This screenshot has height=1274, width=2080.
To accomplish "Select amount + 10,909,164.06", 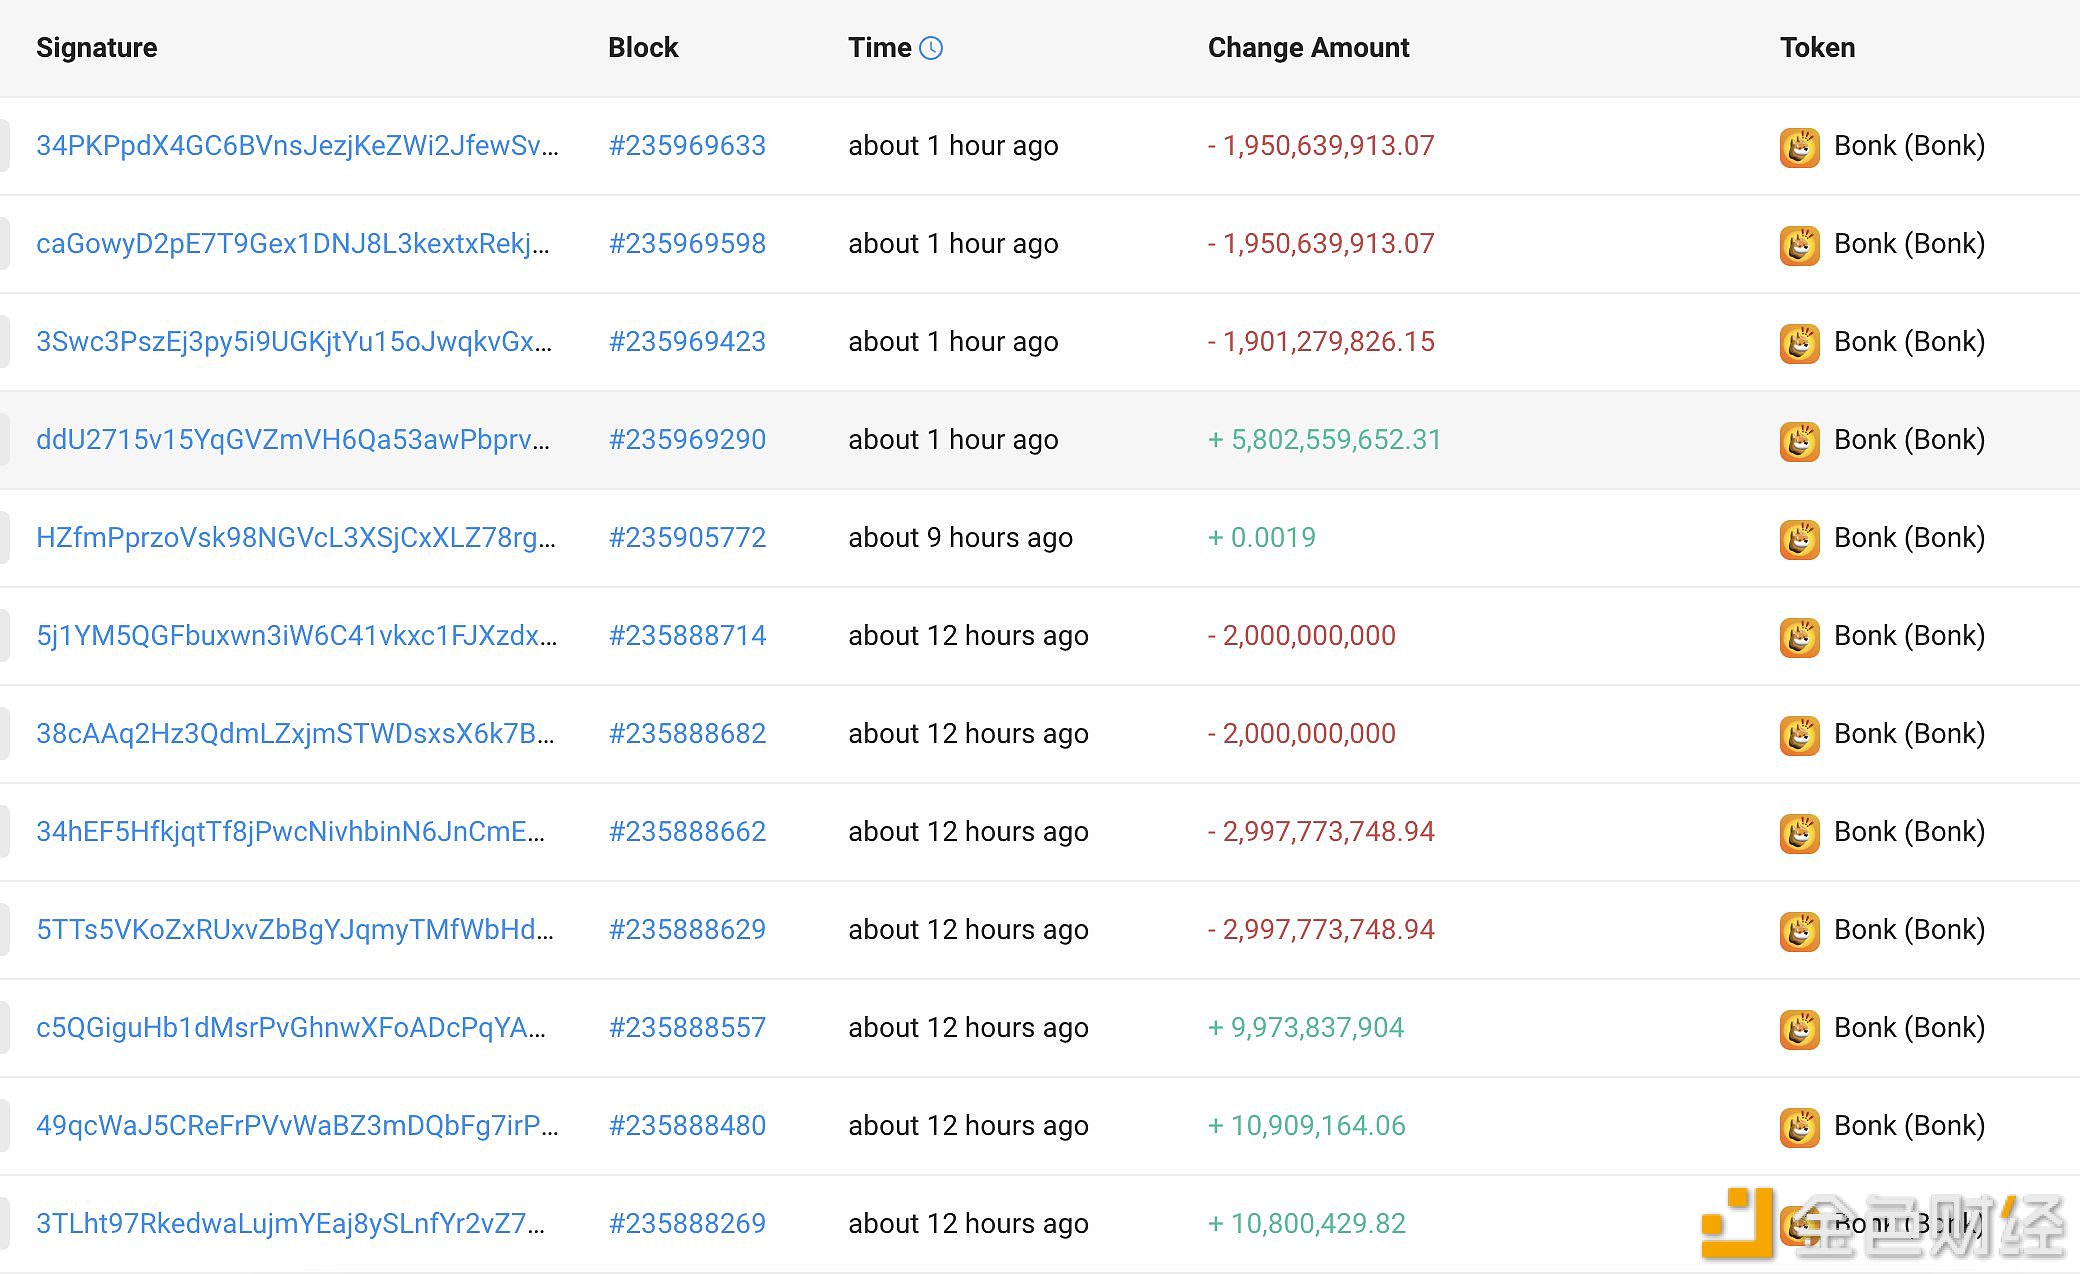I will [x=1307, y=1126].
